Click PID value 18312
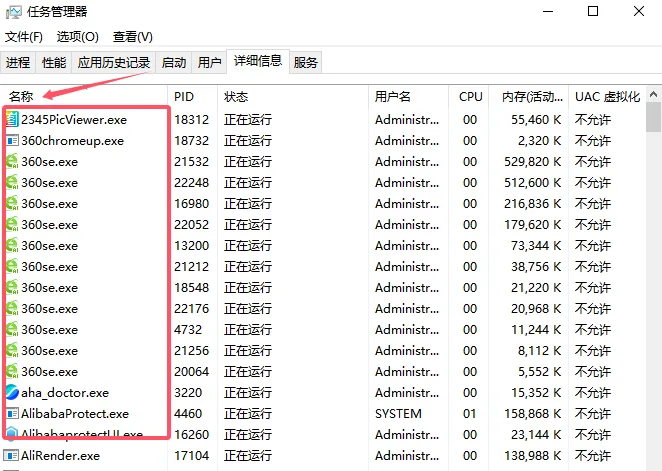The image size is (662, 471). [x=192, y=120]
